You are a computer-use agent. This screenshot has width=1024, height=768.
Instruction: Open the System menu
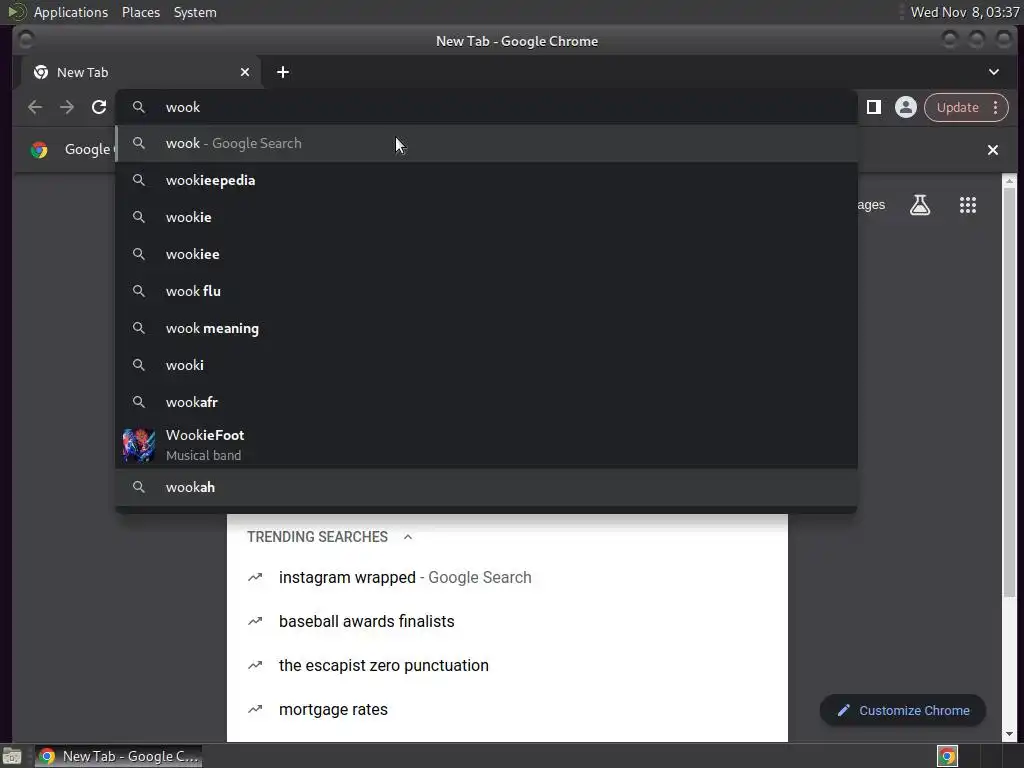[x=195, y=12]
